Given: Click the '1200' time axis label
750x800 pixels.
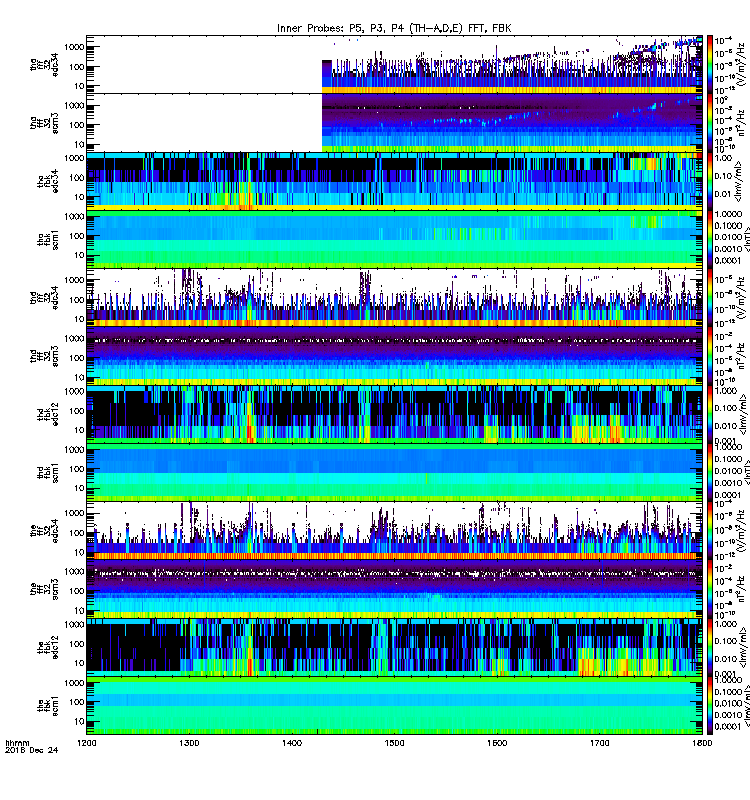Looking at the screenshot, I should click(87, 743).
